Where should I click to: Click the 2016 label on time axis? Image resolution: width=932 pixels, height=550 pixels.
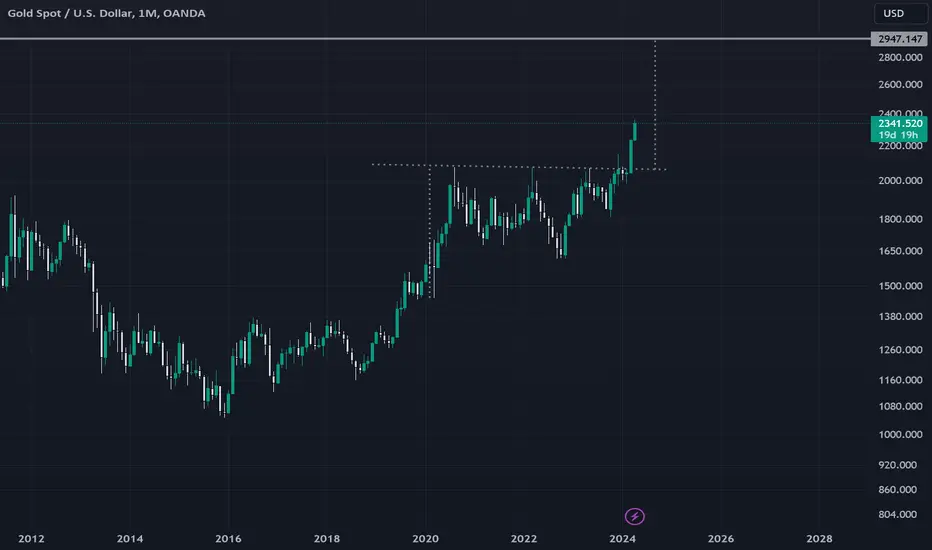pos(228,539)
